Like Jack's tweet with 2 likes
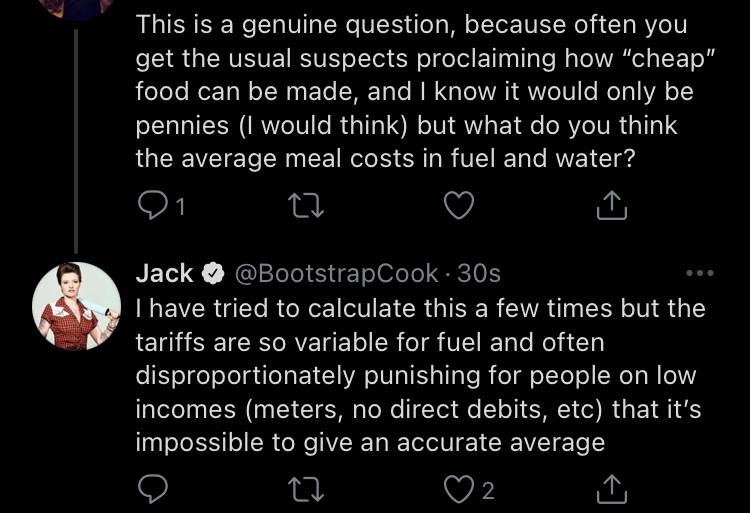 (x=459, y=490)
